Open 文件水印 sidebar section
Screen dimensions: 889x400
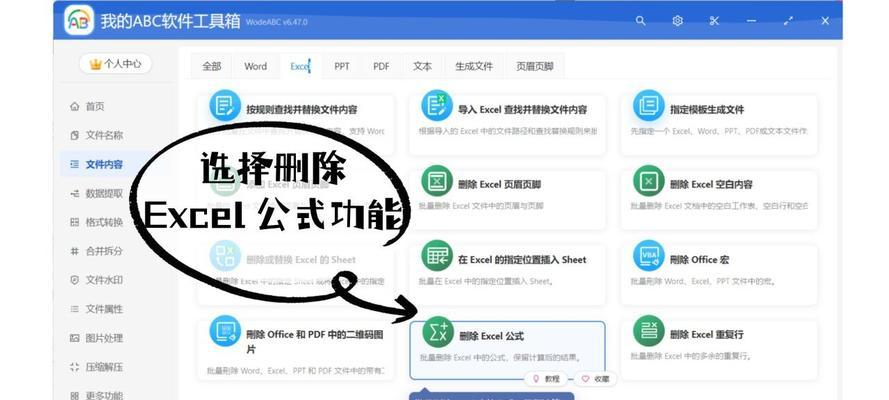(104, 280)
